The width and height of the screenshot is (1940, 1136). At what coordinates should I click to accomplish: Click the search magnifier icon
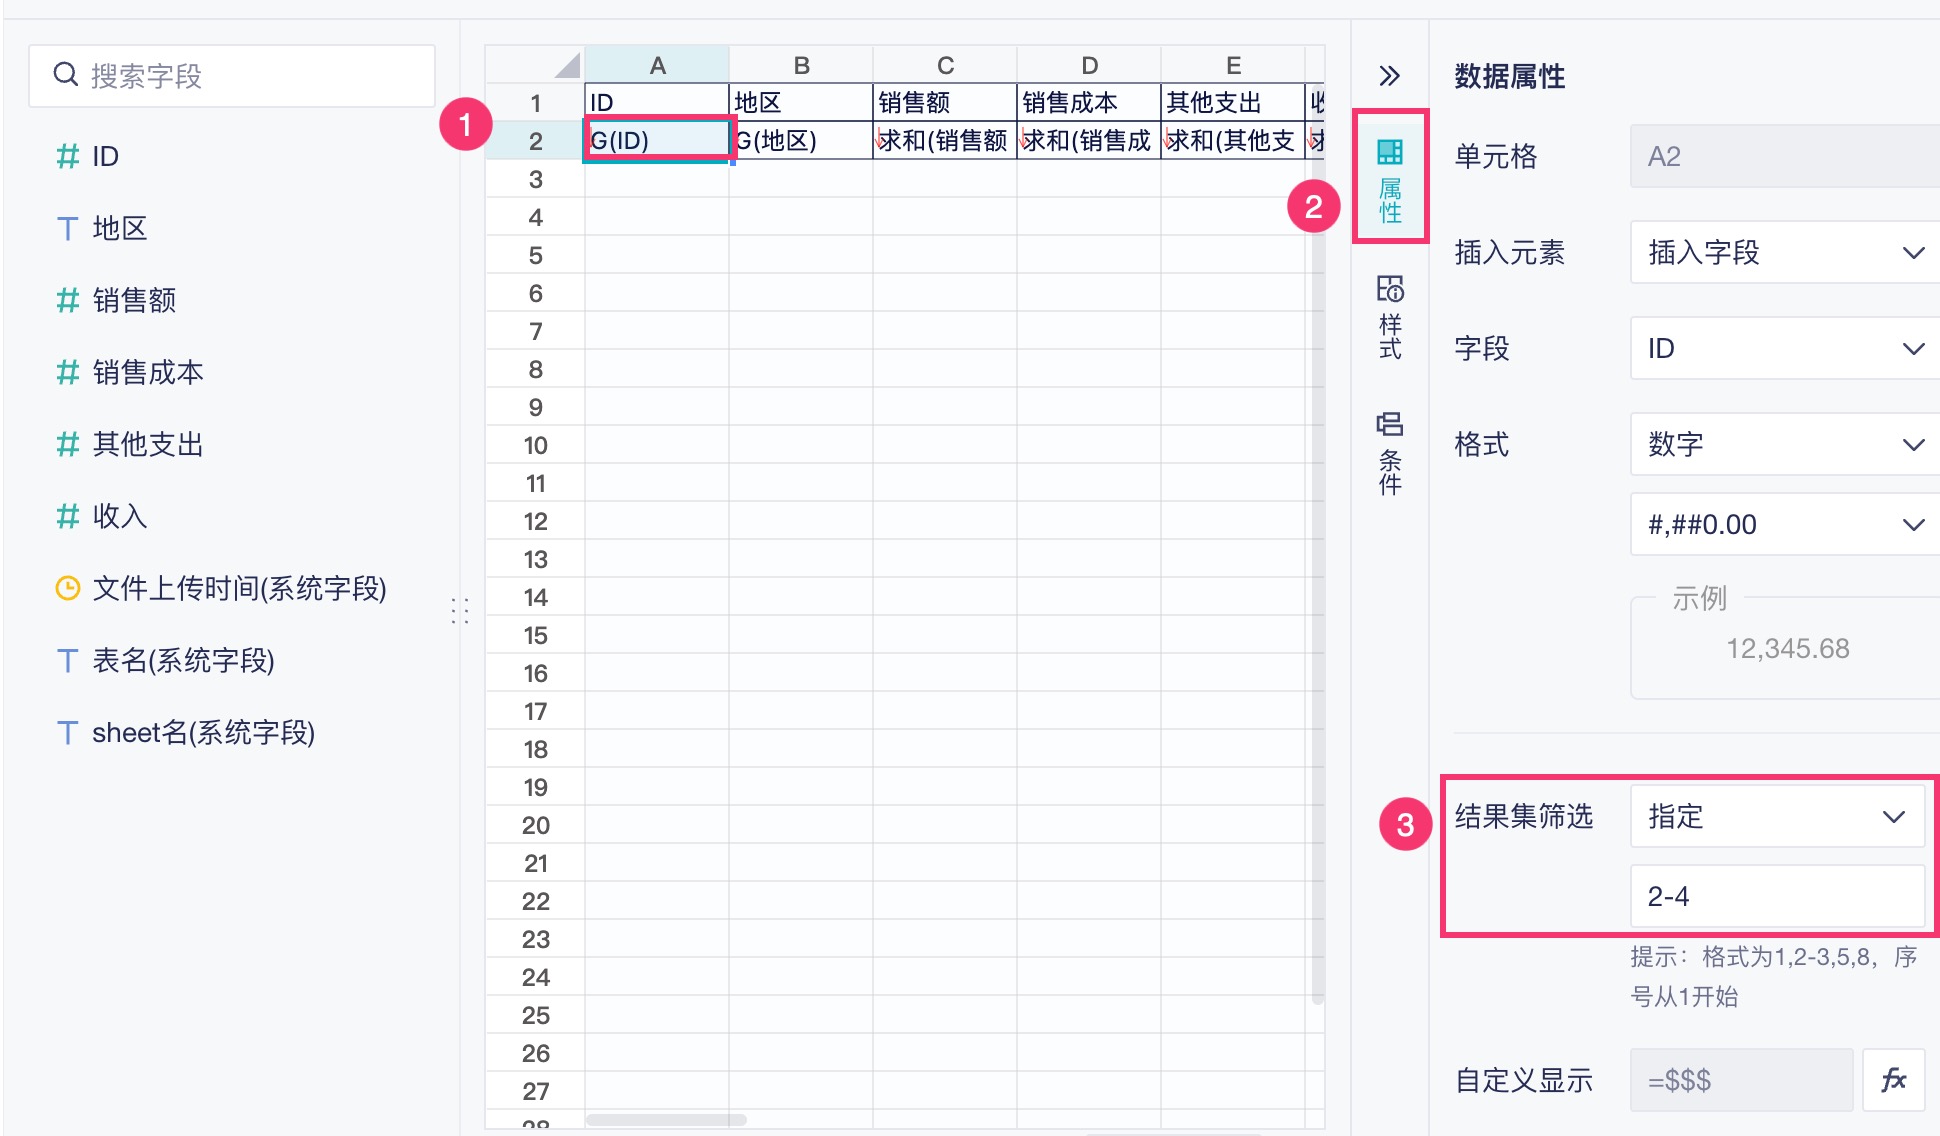click(66, 75)
